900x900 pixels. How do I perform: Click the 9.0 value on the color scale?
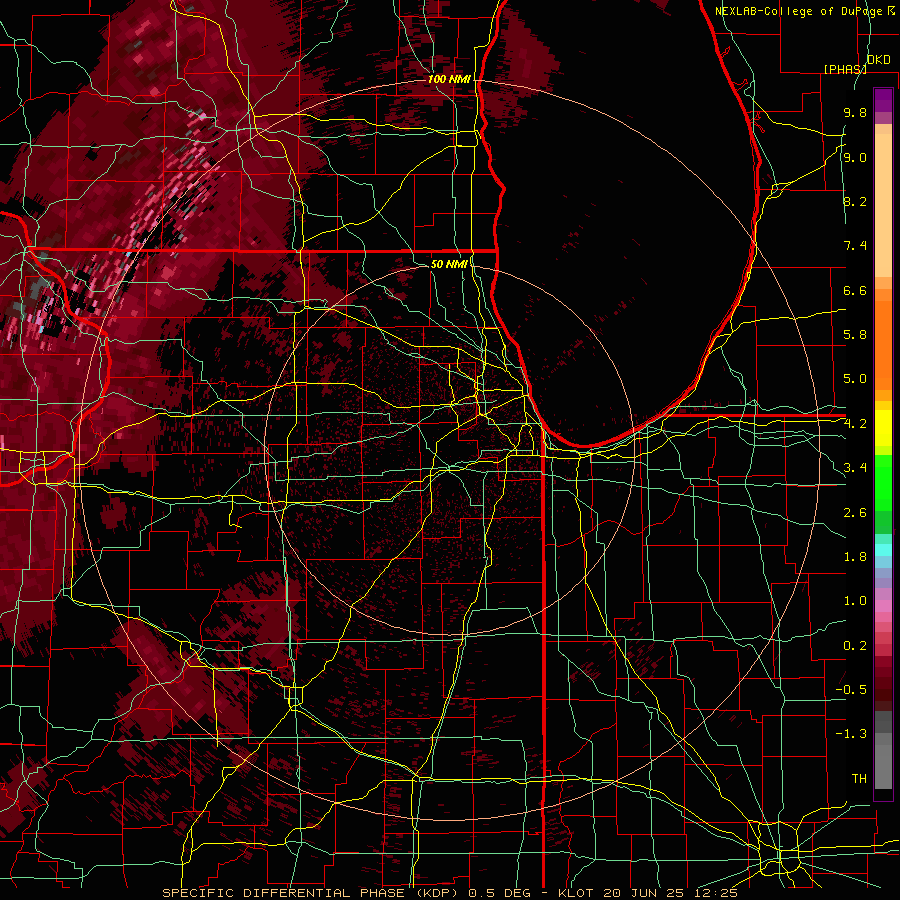pyautogui.click(x=855, y=157)
